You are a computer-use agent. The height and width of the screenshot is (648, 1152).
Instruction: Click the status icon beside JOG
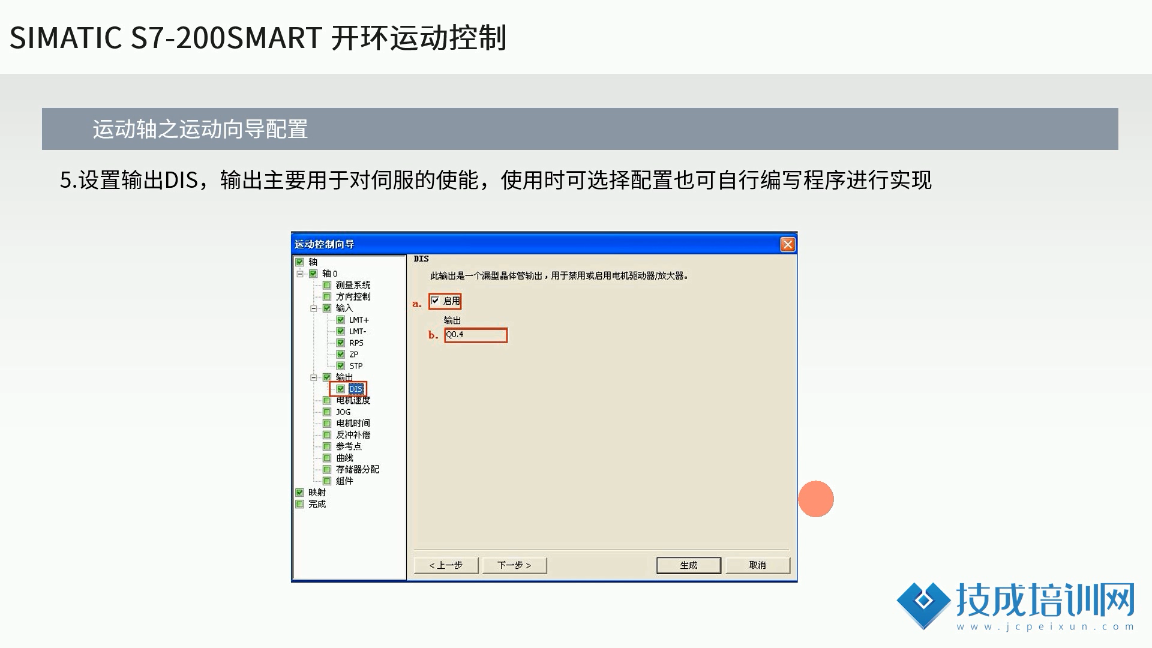327,411
